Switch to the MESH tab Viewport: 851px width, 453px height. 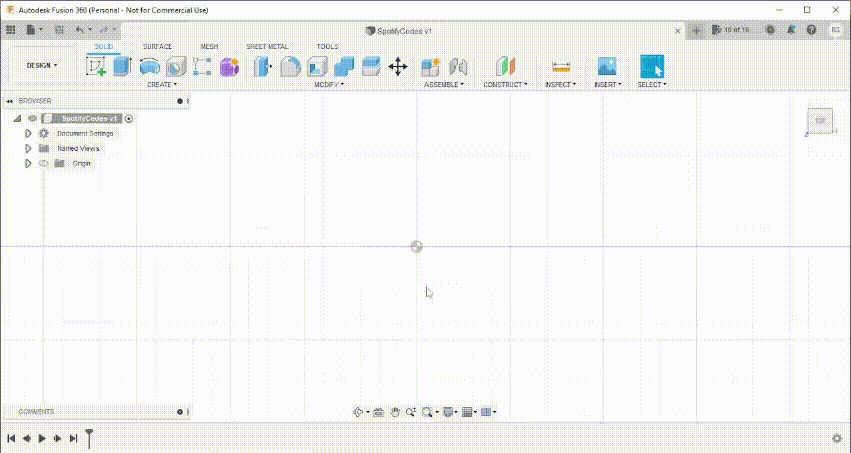tap(209, 47)
